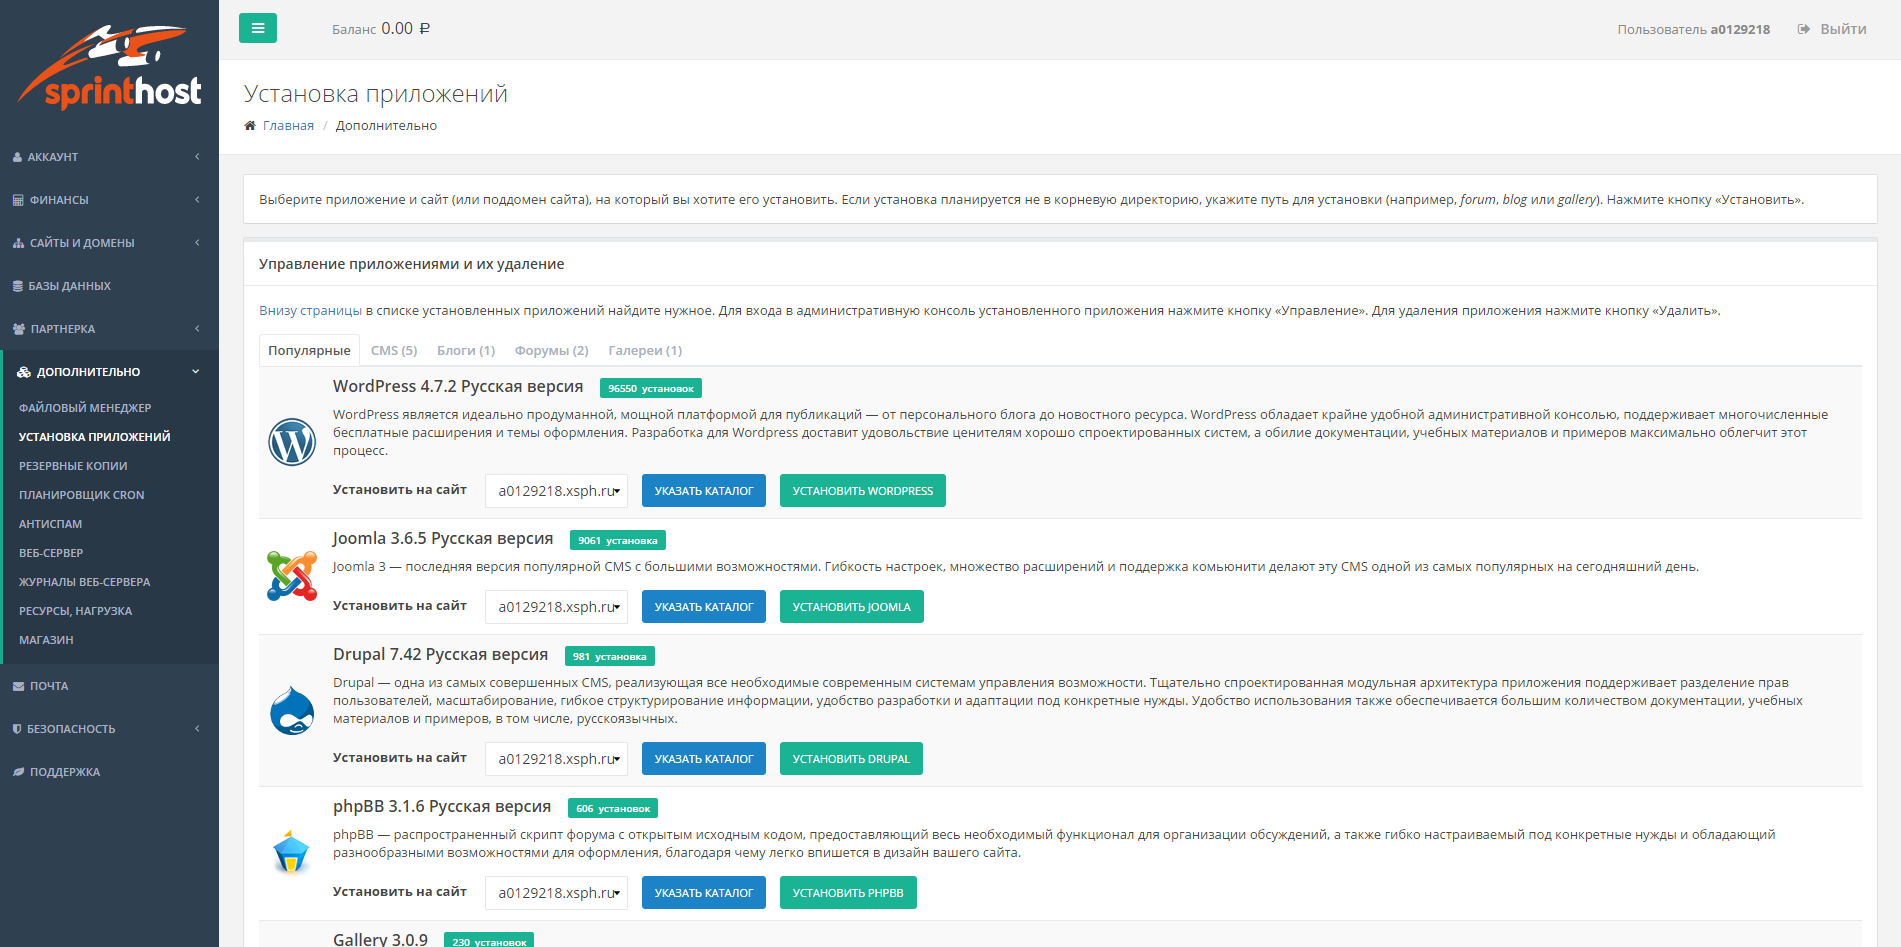The width and height of the screenshot is (1901, 947).
Task: Click the shield icon beside Безопасность
Action: (x=17, y=729)
